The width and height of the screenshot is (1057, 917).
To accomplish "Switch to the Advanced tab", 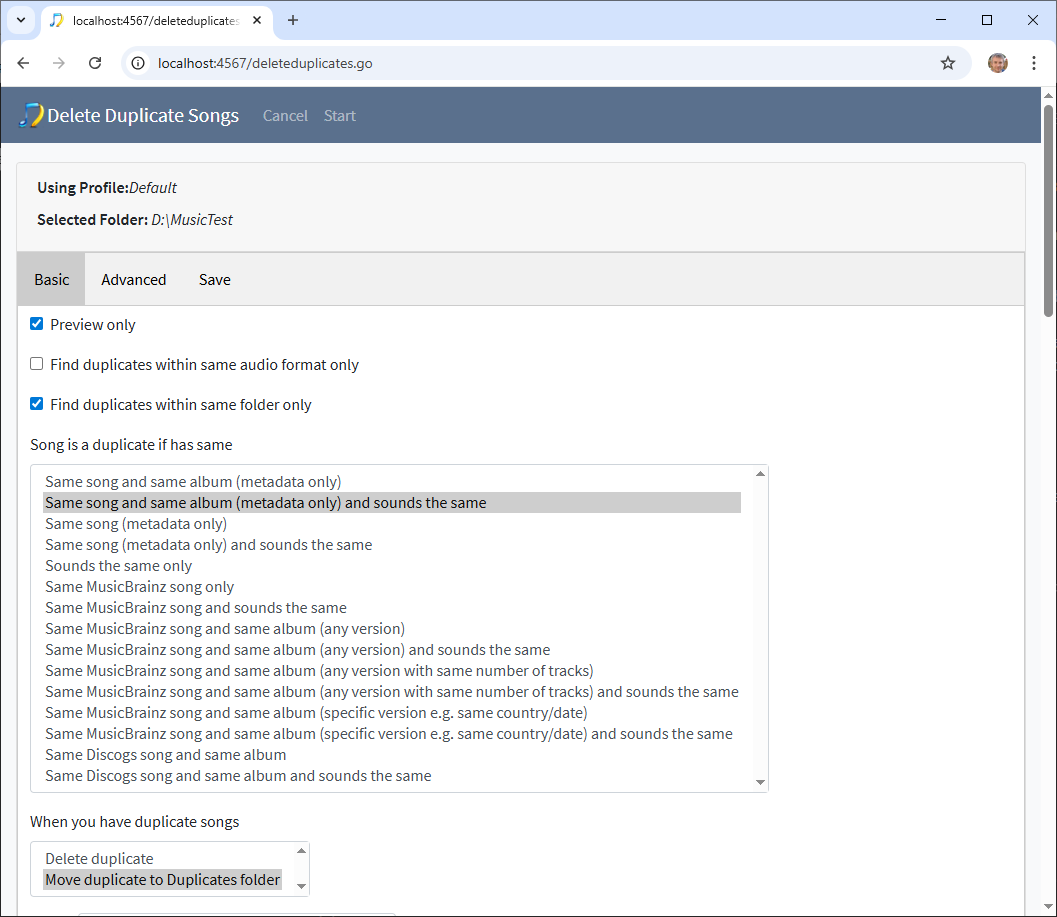I will [133, 280].
